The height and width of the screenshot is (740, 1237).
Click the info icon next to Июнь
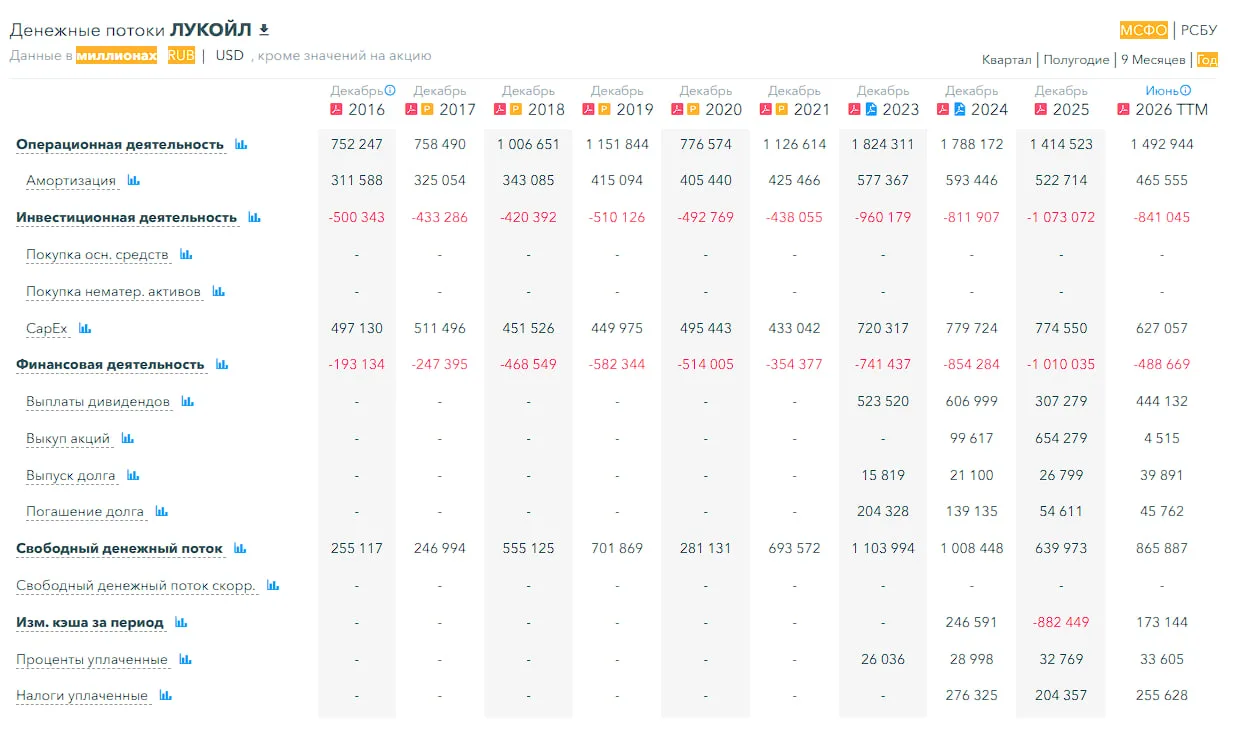click(x=1186, y=90)
